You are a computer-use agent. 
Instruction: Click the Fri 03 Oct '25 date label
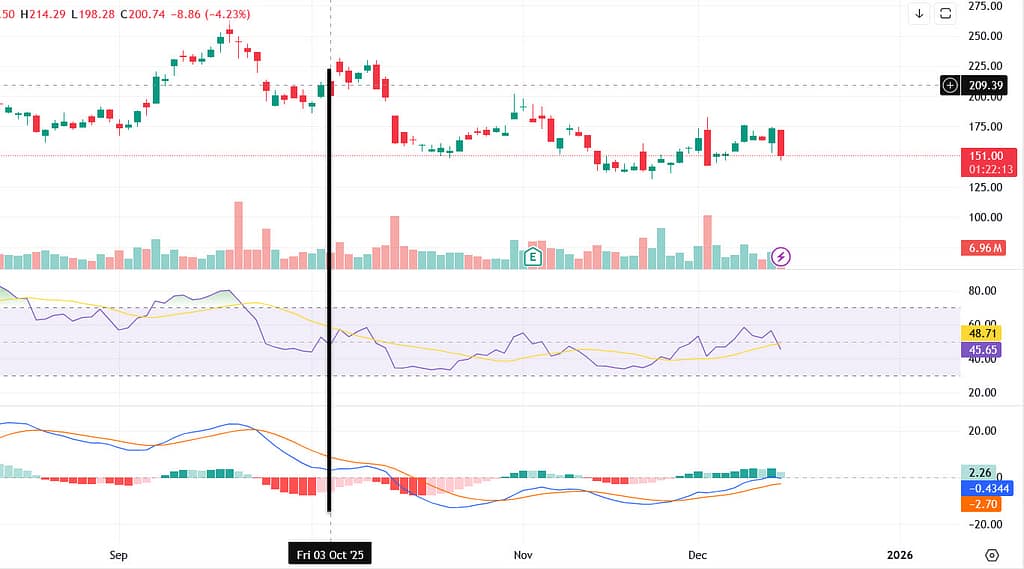click(x=329, y=554)
